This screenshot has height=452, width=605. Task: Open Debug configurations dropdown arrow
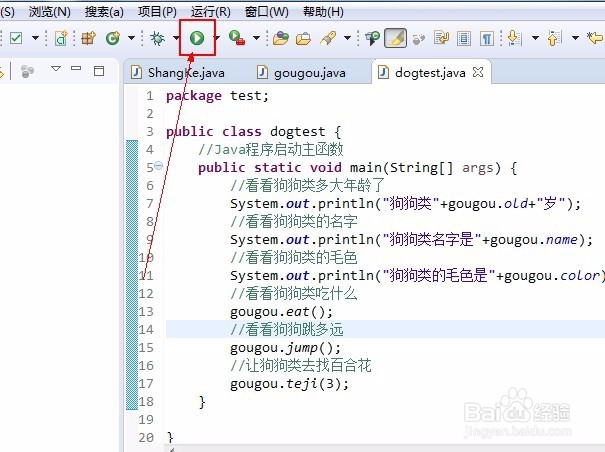[x=176, y=38]
